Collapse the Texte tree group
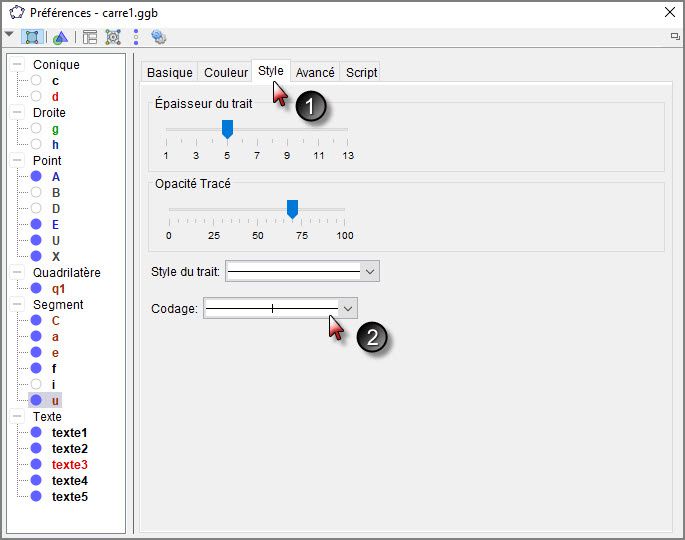Screen dimensions: 685x540 (17, 416)
